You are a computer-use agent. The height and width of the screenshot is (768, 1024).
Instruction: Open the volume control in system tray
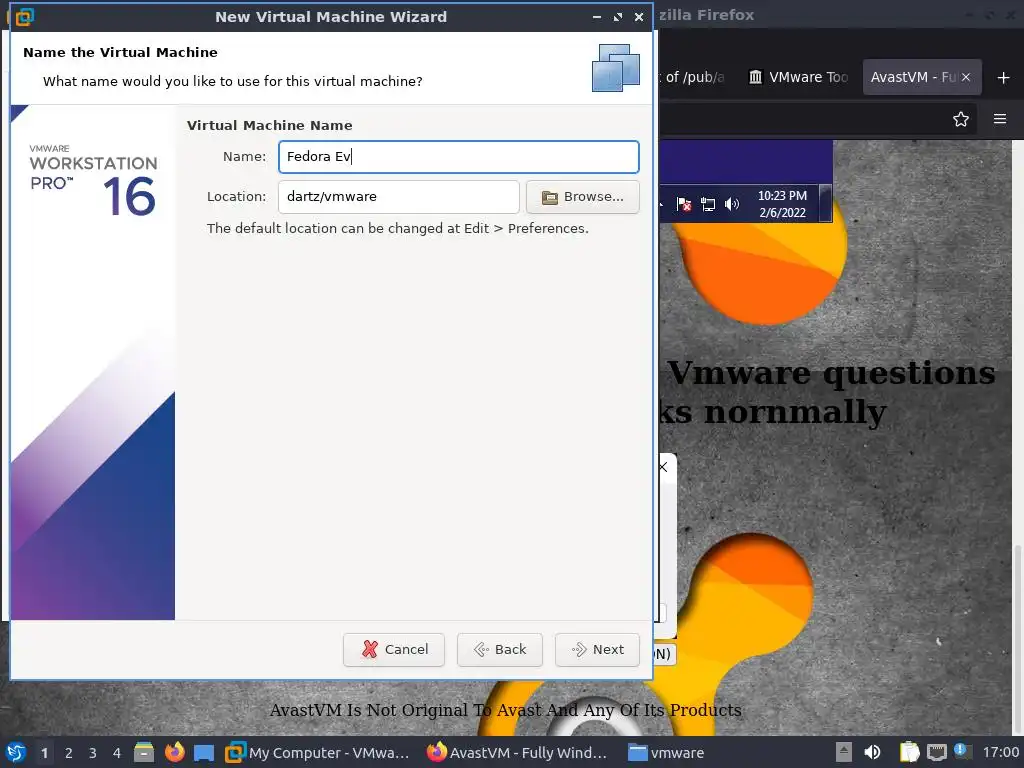[x=872, y=753]
